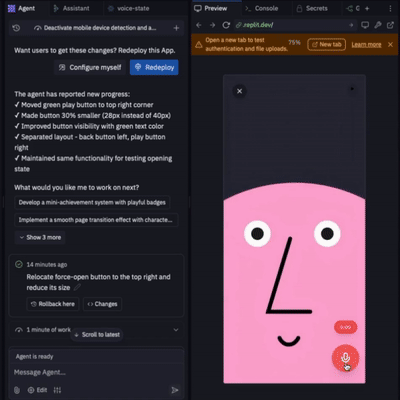Open the pane options three-dot menu
This screenshot has height=400, width=400.
(390, 8)
